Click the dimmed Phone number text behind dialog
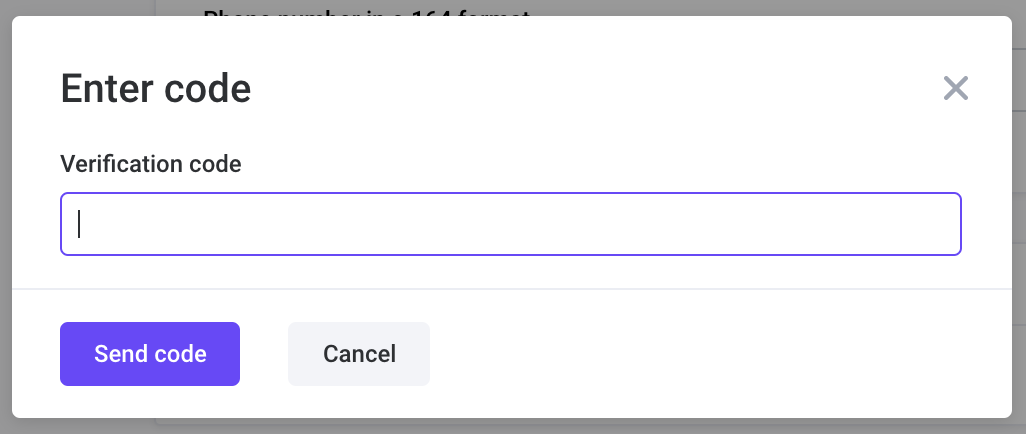 pos(366,10)
